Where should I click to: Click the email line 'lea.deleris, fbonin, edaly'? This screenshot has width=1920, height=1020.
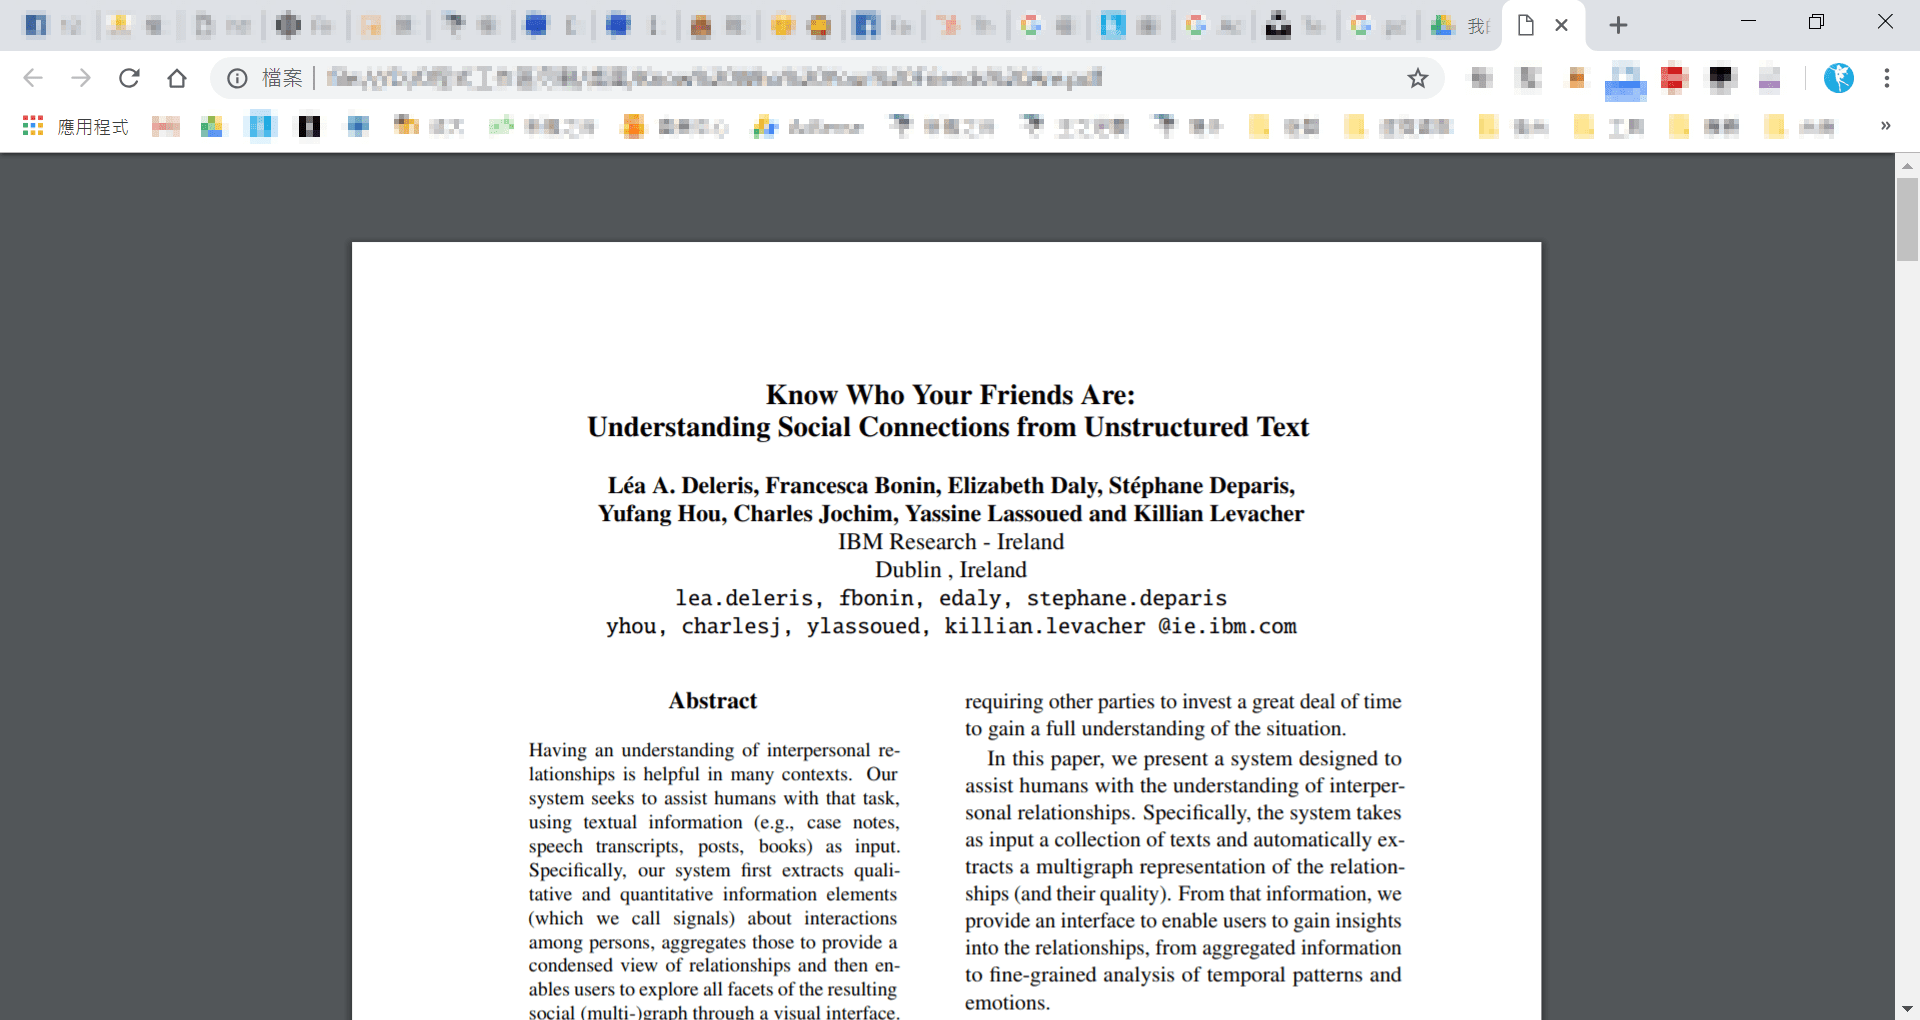[x=951, y=598]
